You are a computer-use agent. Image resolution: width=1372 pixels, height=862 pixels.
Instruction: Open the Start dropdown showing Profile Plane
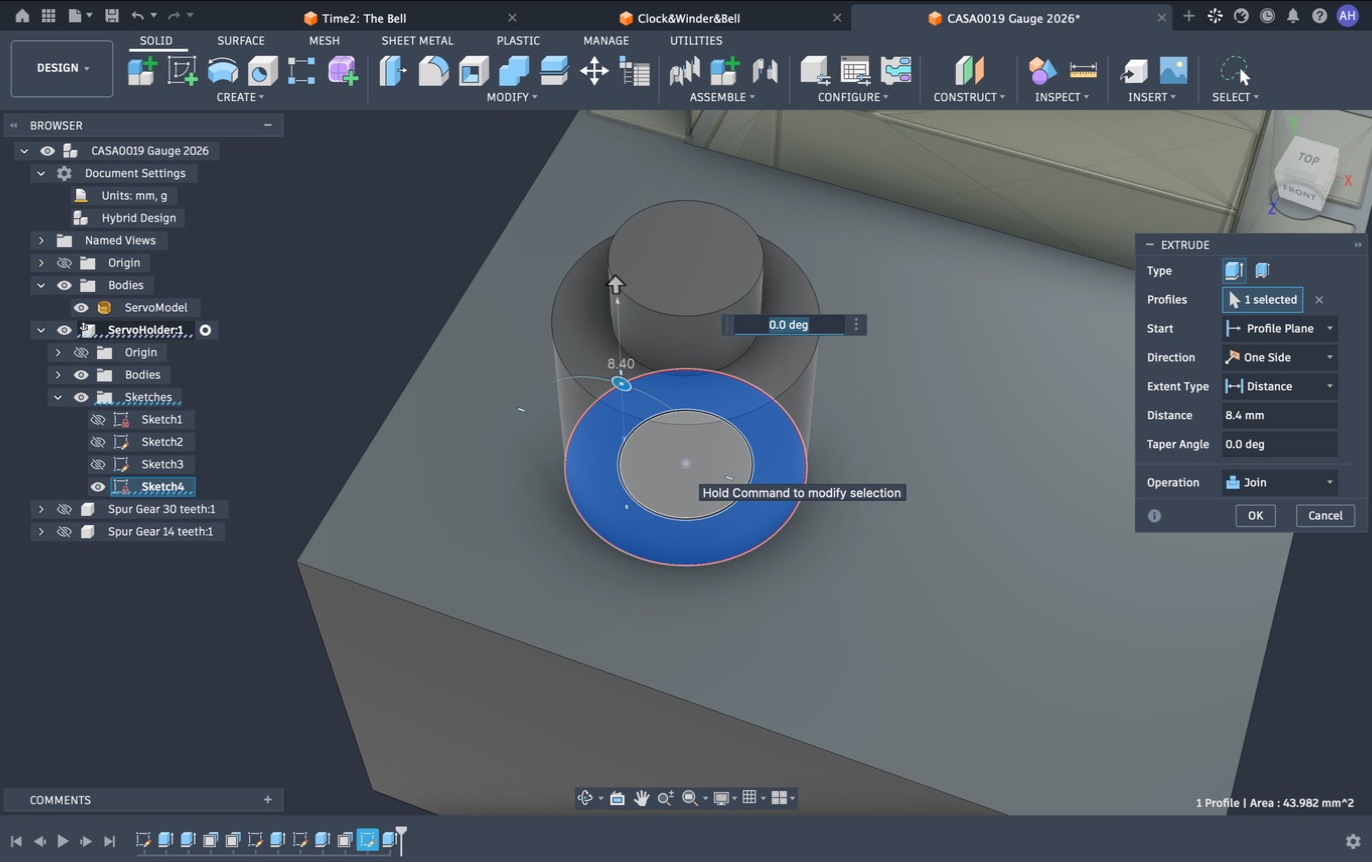(x=1280, y=329)
